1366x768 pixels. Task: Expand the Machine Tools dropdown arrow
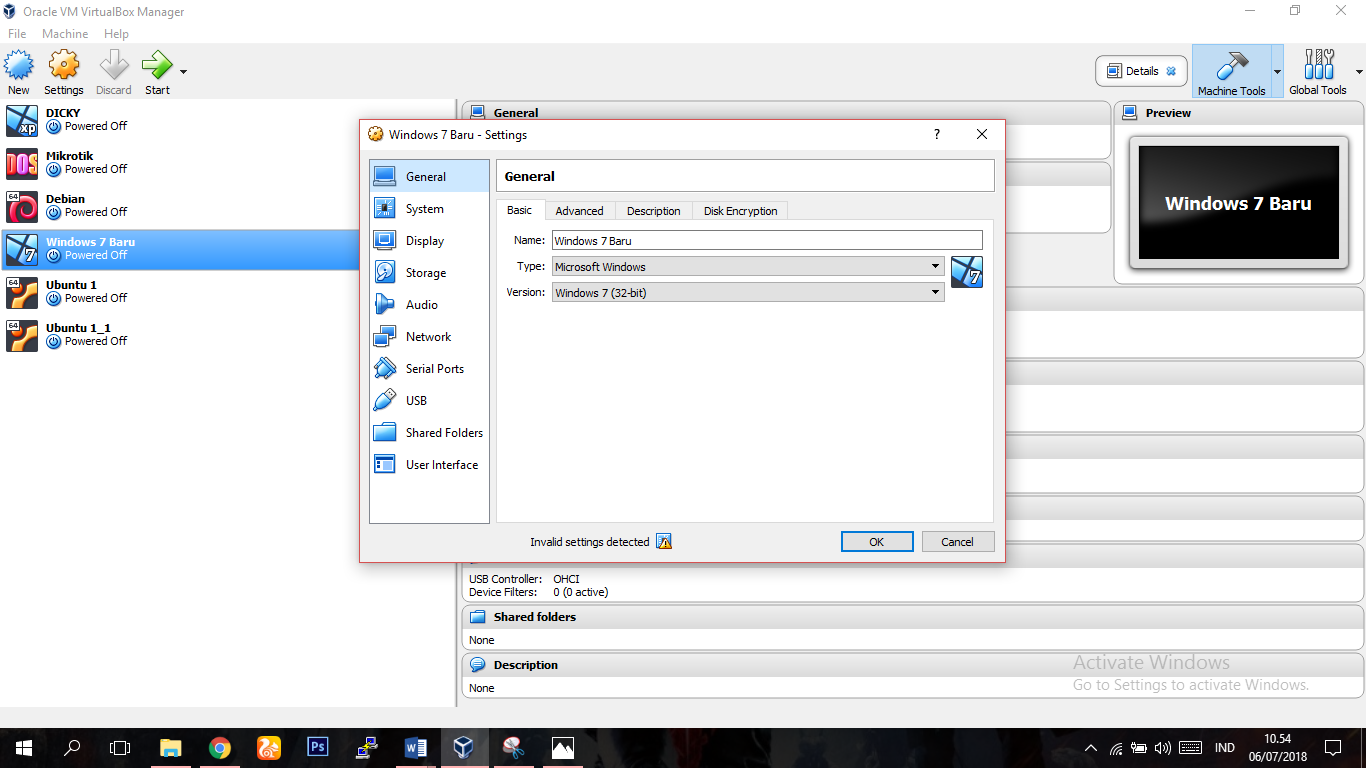(x=1277, y=72)
